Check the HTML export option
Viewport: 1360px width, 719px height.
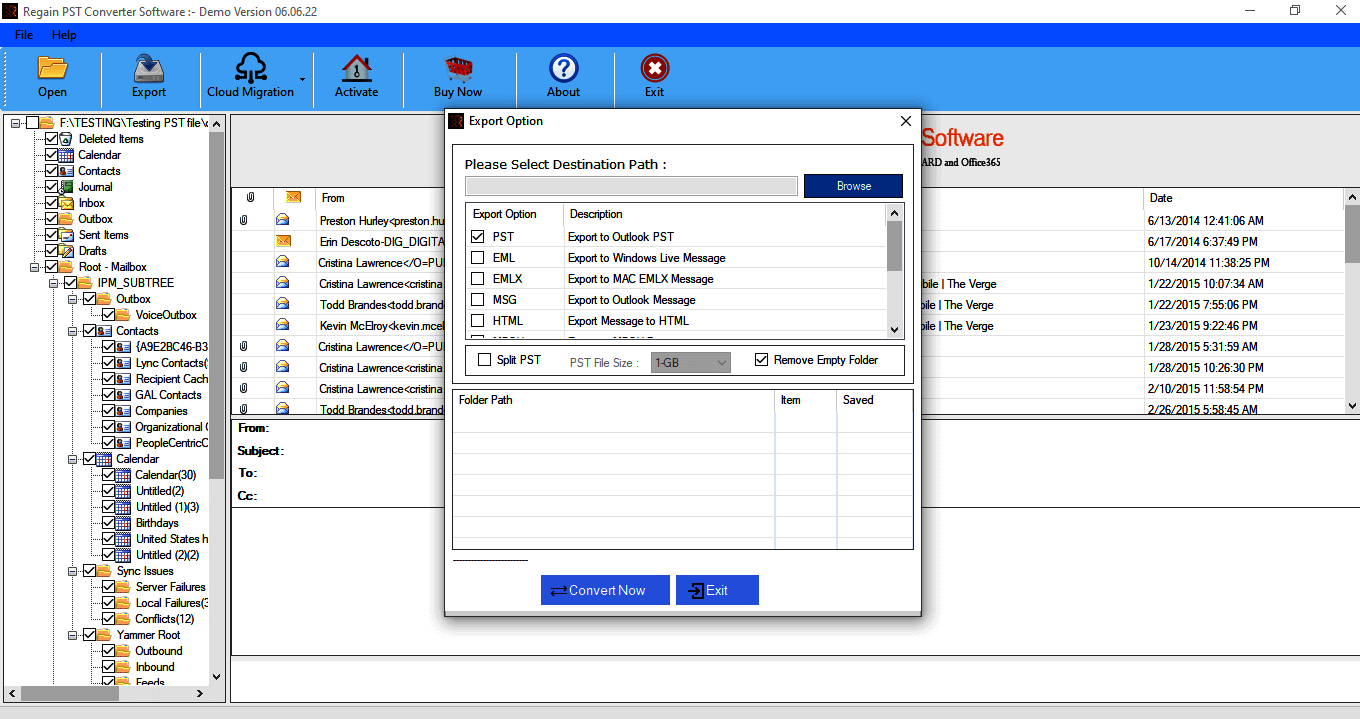click(x=478, y=321)
